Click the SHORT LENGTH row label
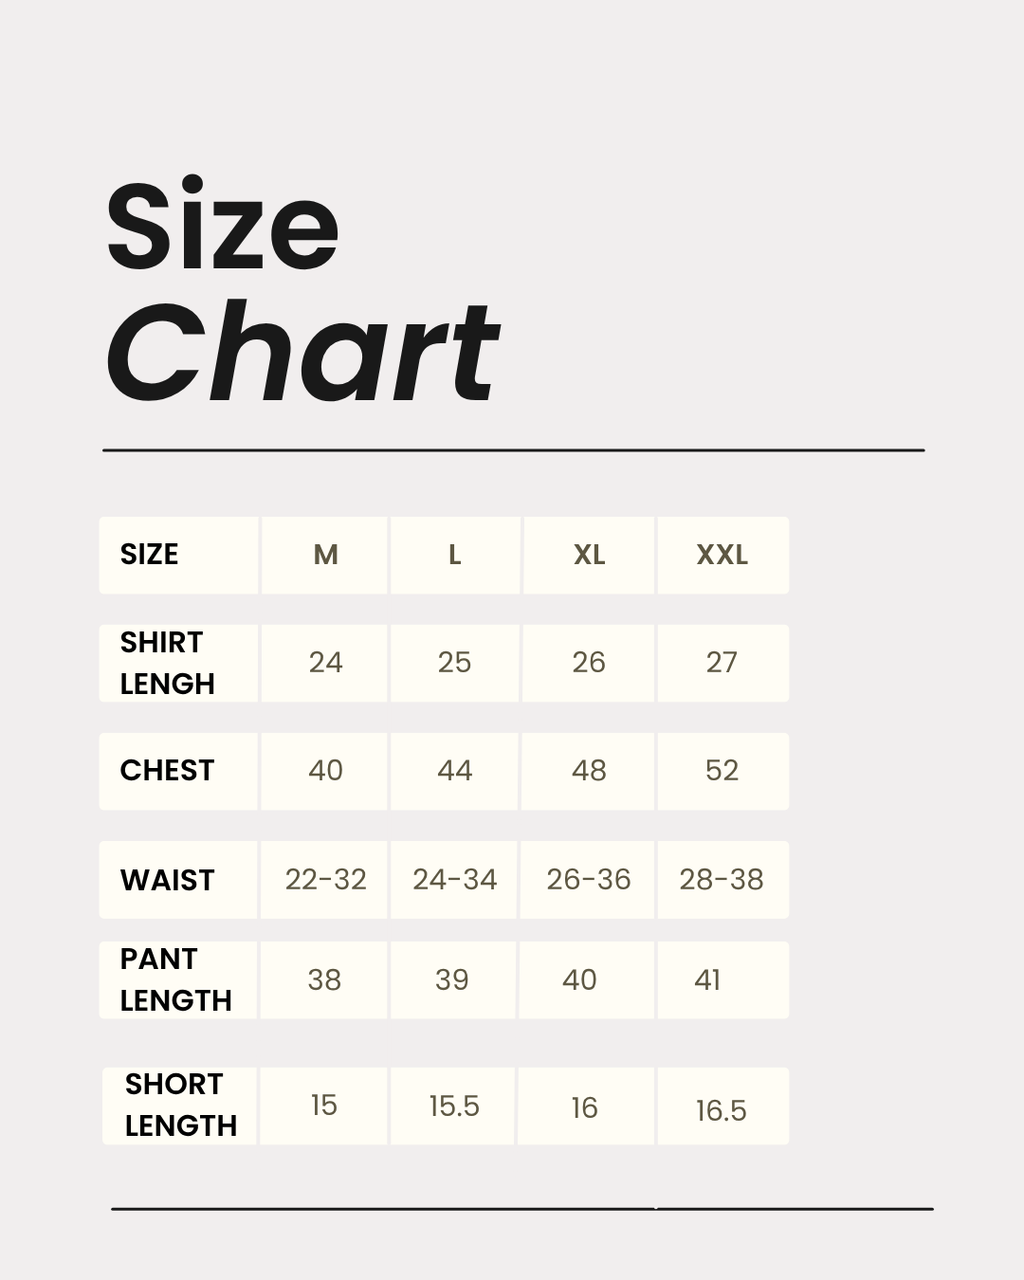 (180, 1106)
